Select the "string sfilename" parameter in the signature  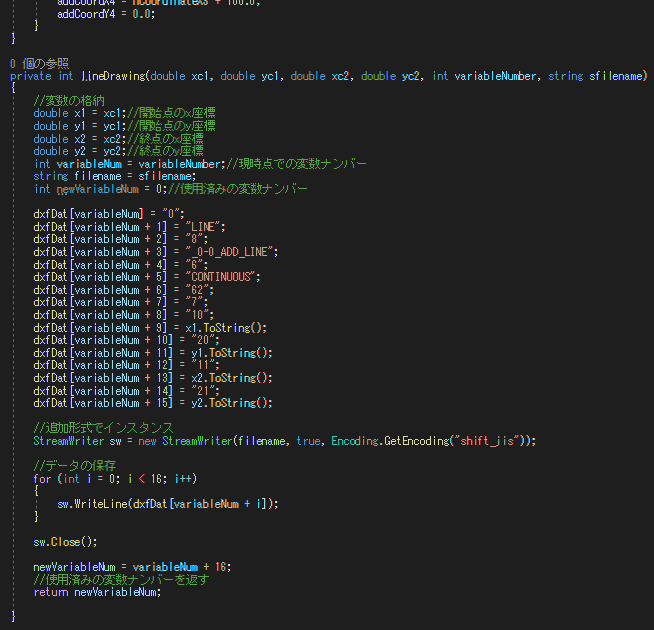[x=596, y=76]
